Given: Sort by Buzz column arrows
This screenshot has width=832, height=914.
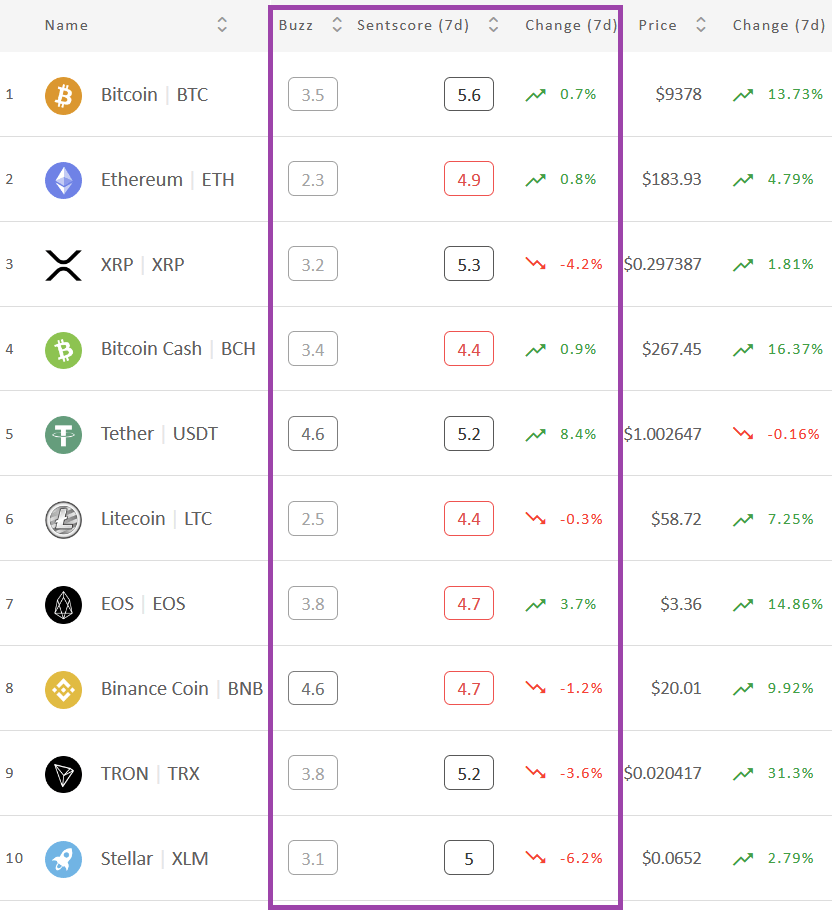Looking at the screenshot, I should pos(337,24).
